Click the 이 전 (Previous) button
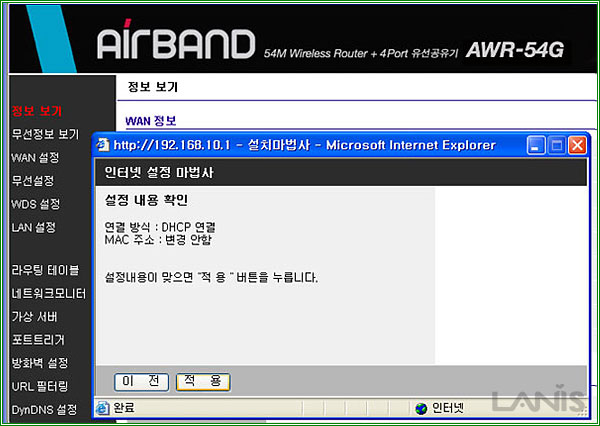This screenshot has width=600, height=426. coord(141,382)
